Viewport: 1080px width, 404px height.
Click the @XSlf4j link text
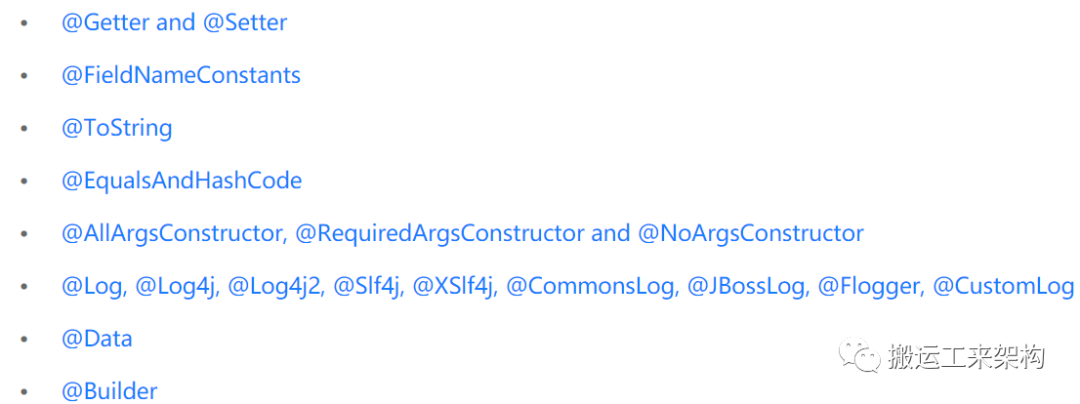(453, 287)
